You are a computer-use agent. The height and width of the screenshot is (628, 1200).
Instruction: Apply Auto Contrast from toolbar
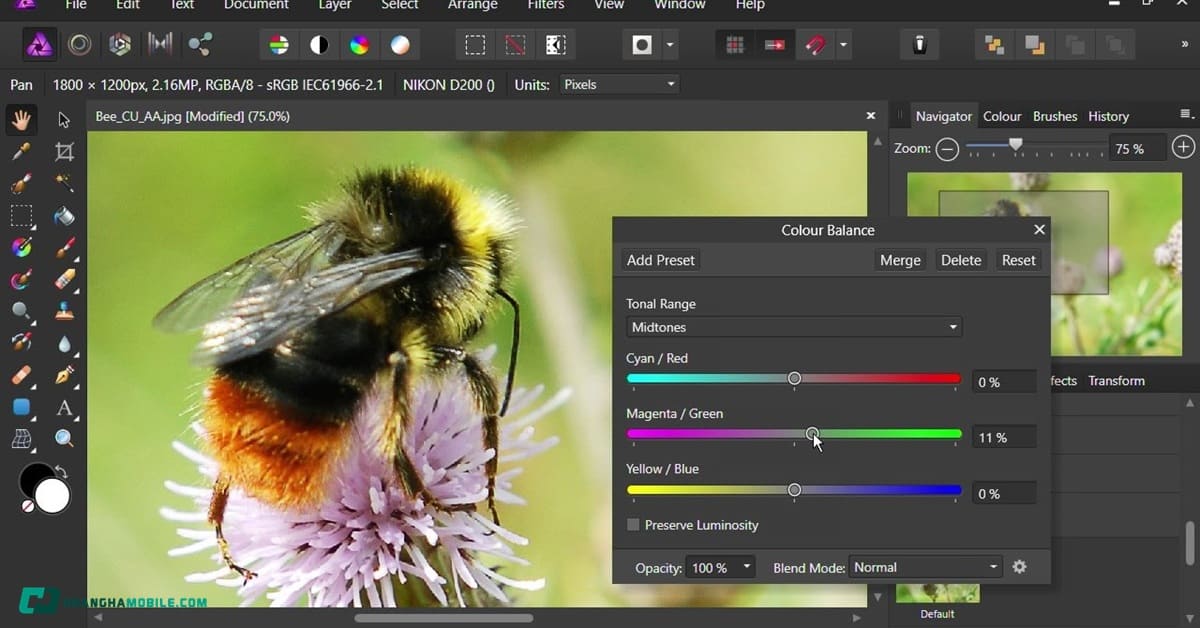(x=319, y=44)
